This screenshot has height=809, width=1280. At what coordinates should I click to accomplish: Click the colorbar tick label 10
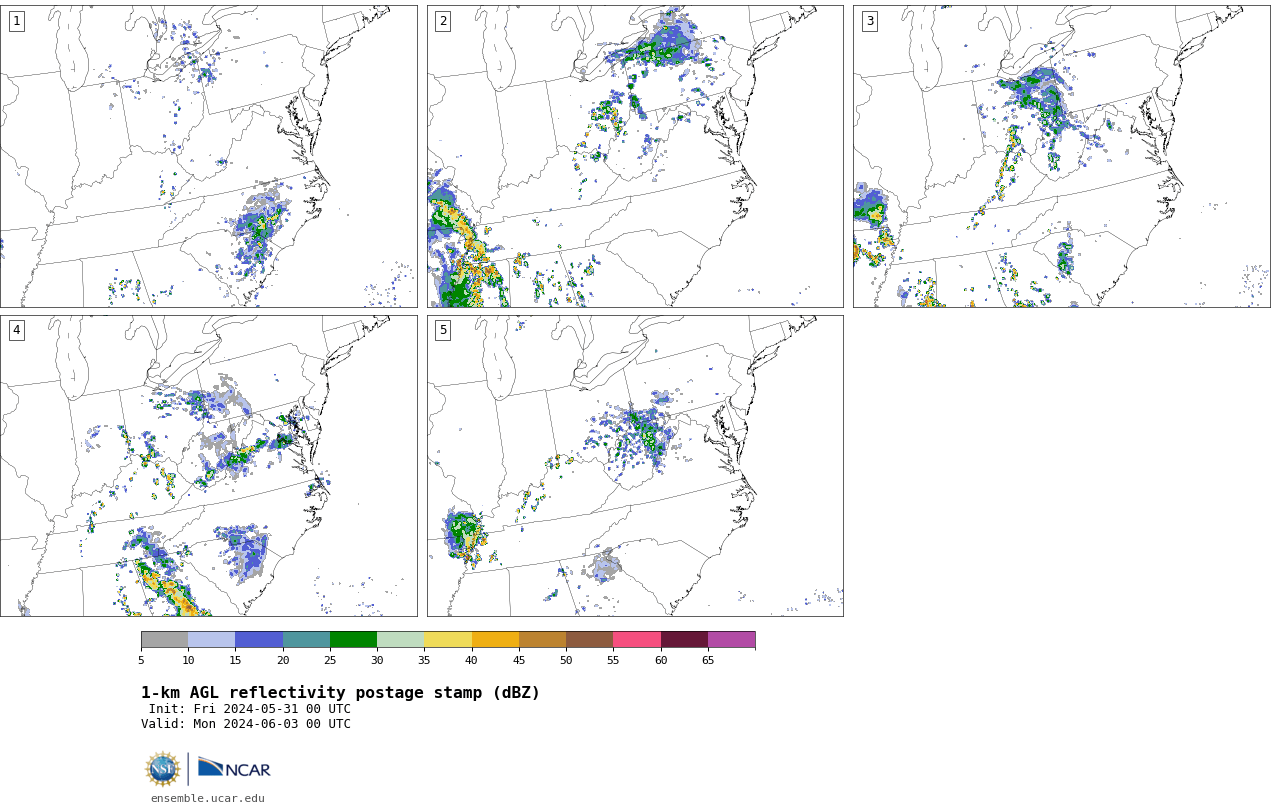(x=188, y=660)
